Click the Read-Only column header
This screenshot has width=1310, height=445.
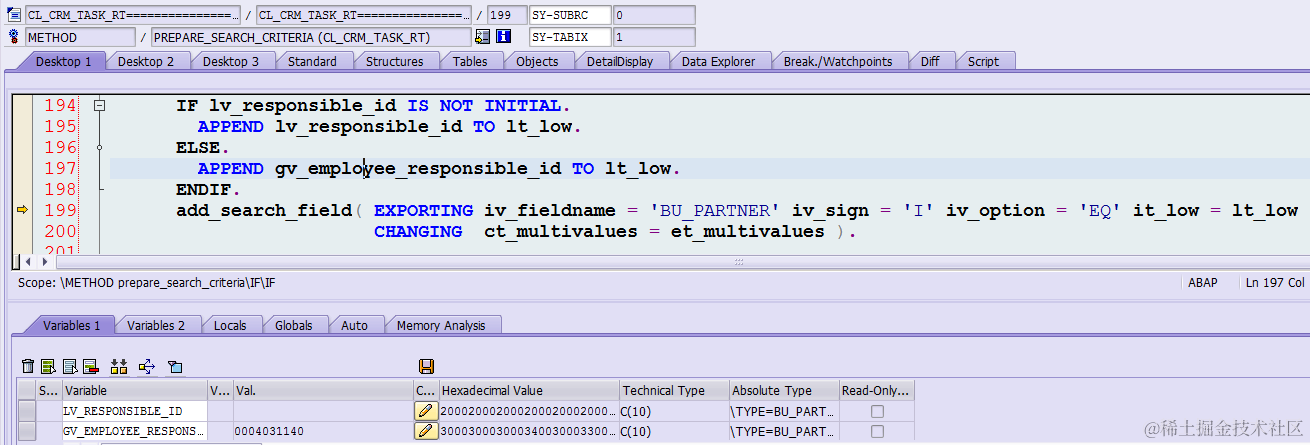tap(876, 391)
